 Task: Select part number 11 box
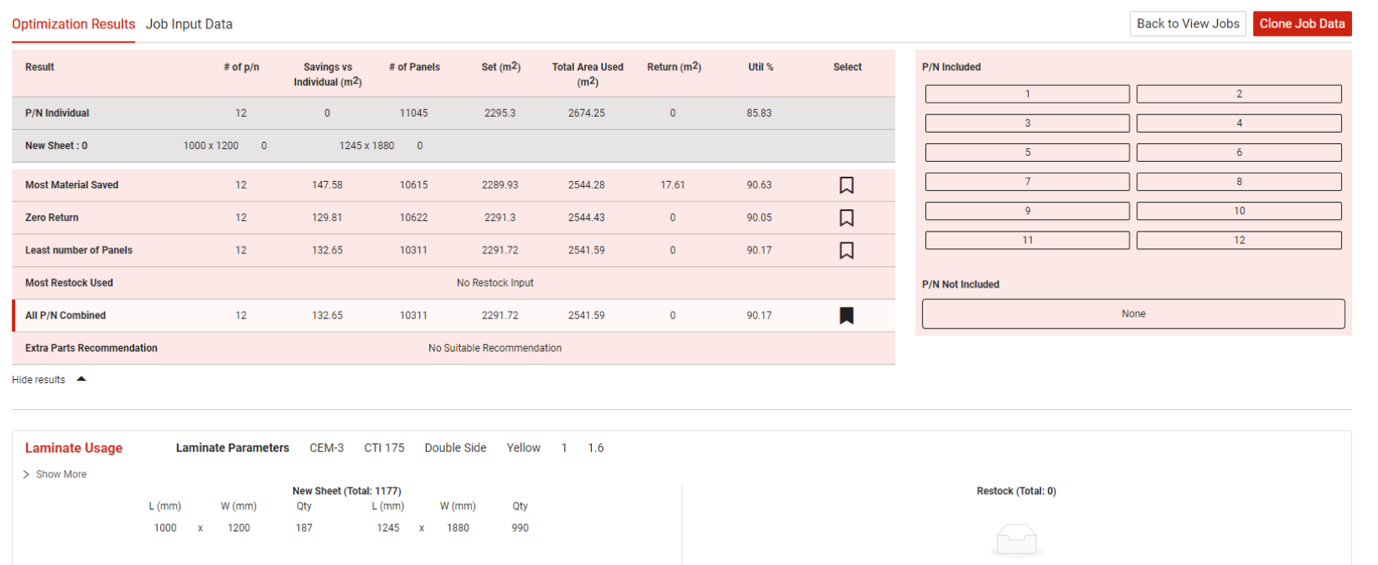[1027, 241]
